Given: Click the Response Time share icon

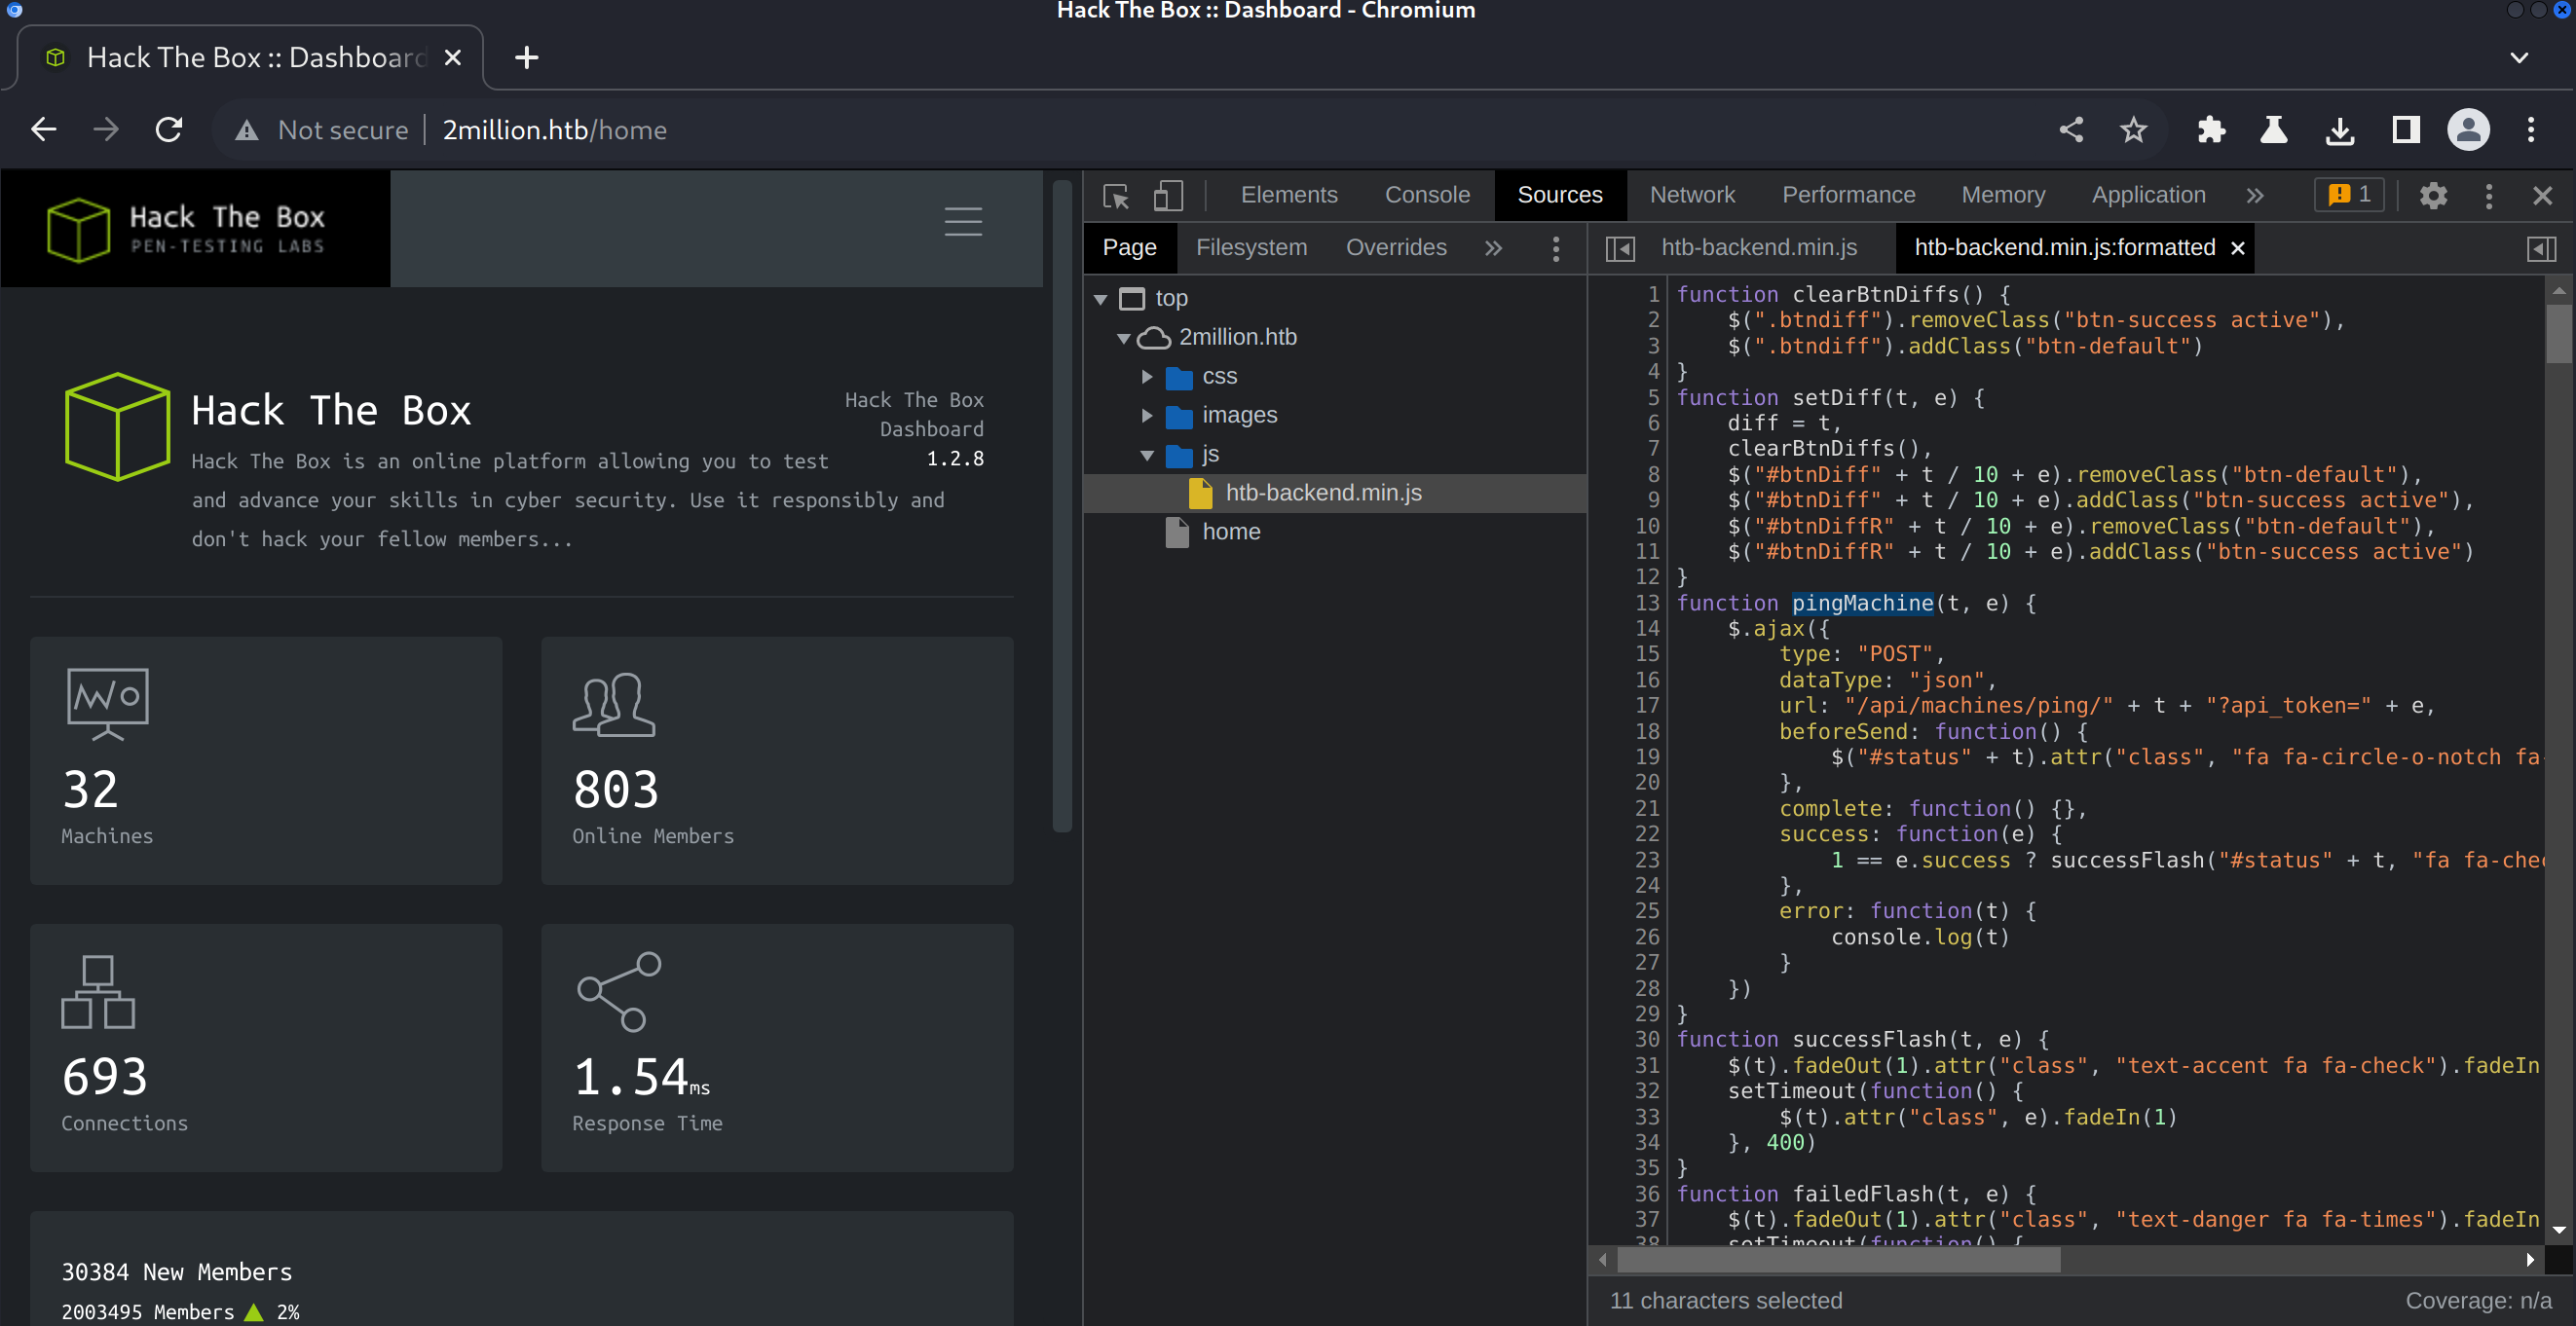Looking at the screenshot, I should point(619,991).
